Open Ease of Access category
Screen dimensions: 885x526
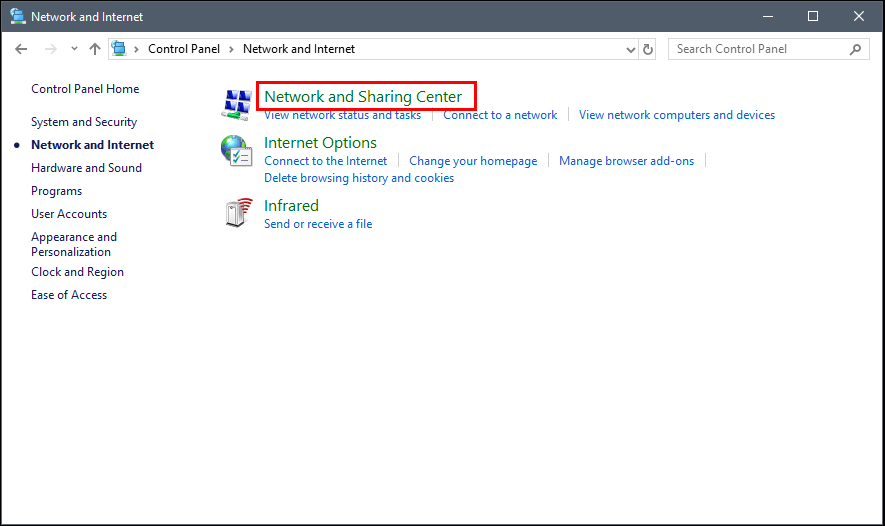click(x=69, y=295)
